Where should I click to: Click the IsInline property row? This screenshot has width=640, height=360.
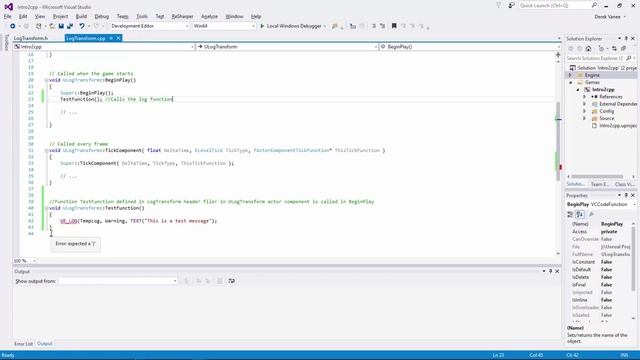599,300
